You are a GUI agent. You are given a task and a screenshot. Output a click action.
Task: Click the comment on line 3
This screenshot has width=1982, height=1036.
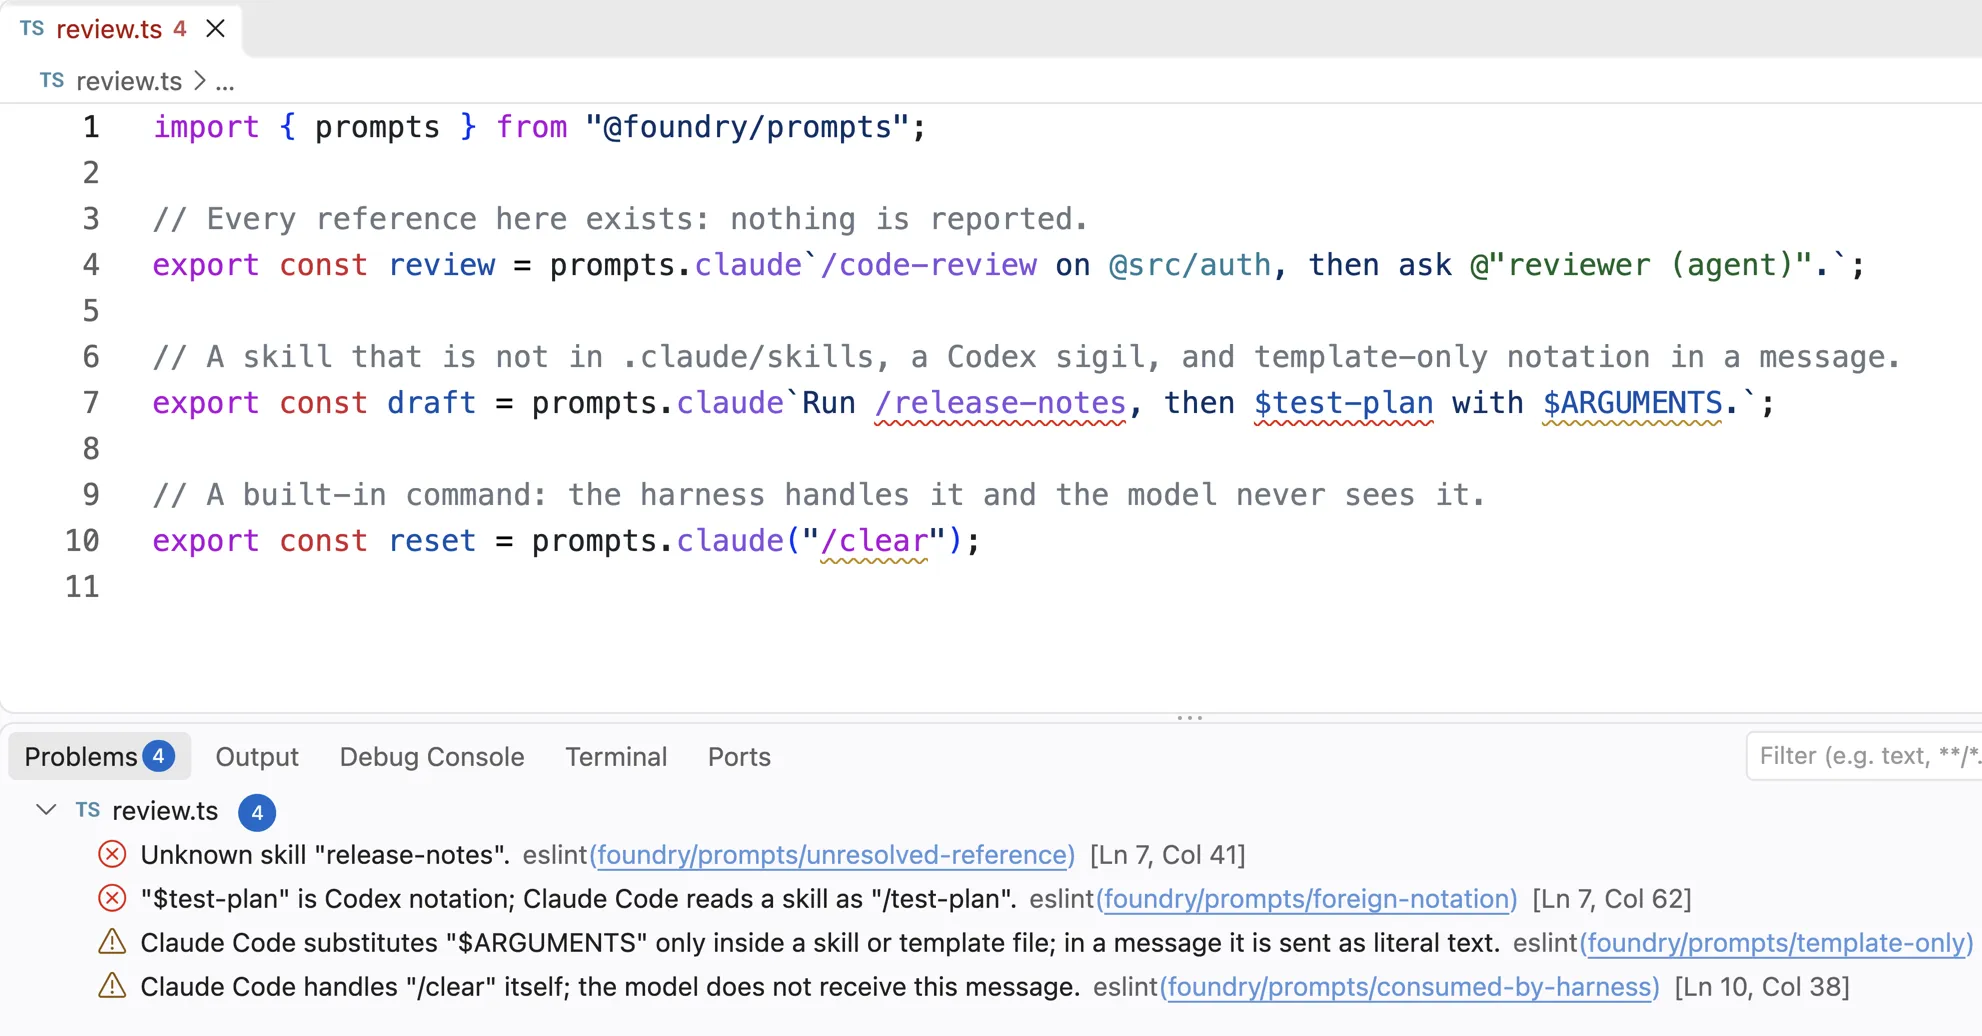tap(620, 219)
